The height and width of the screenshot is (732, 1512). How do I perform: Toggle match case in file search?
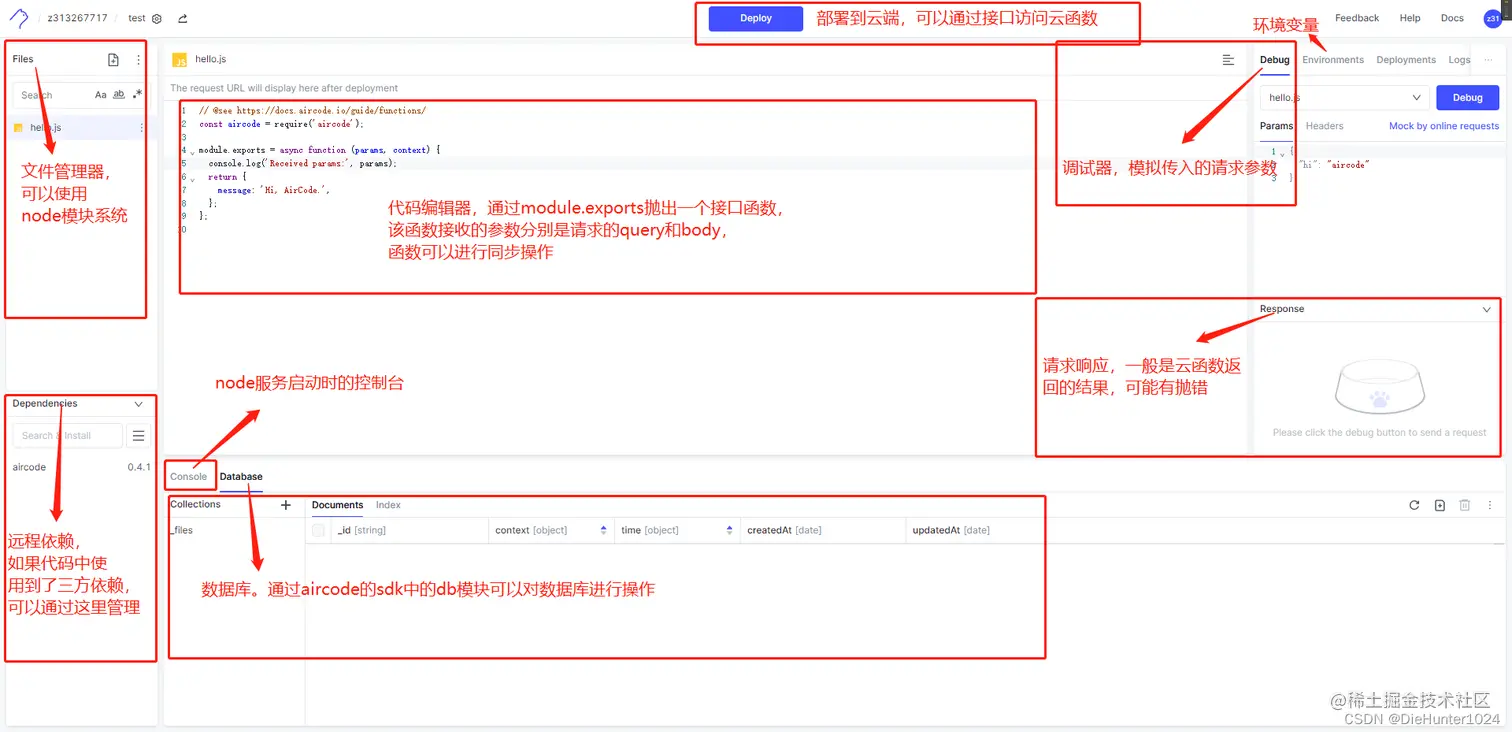click(x=100, y=95)
